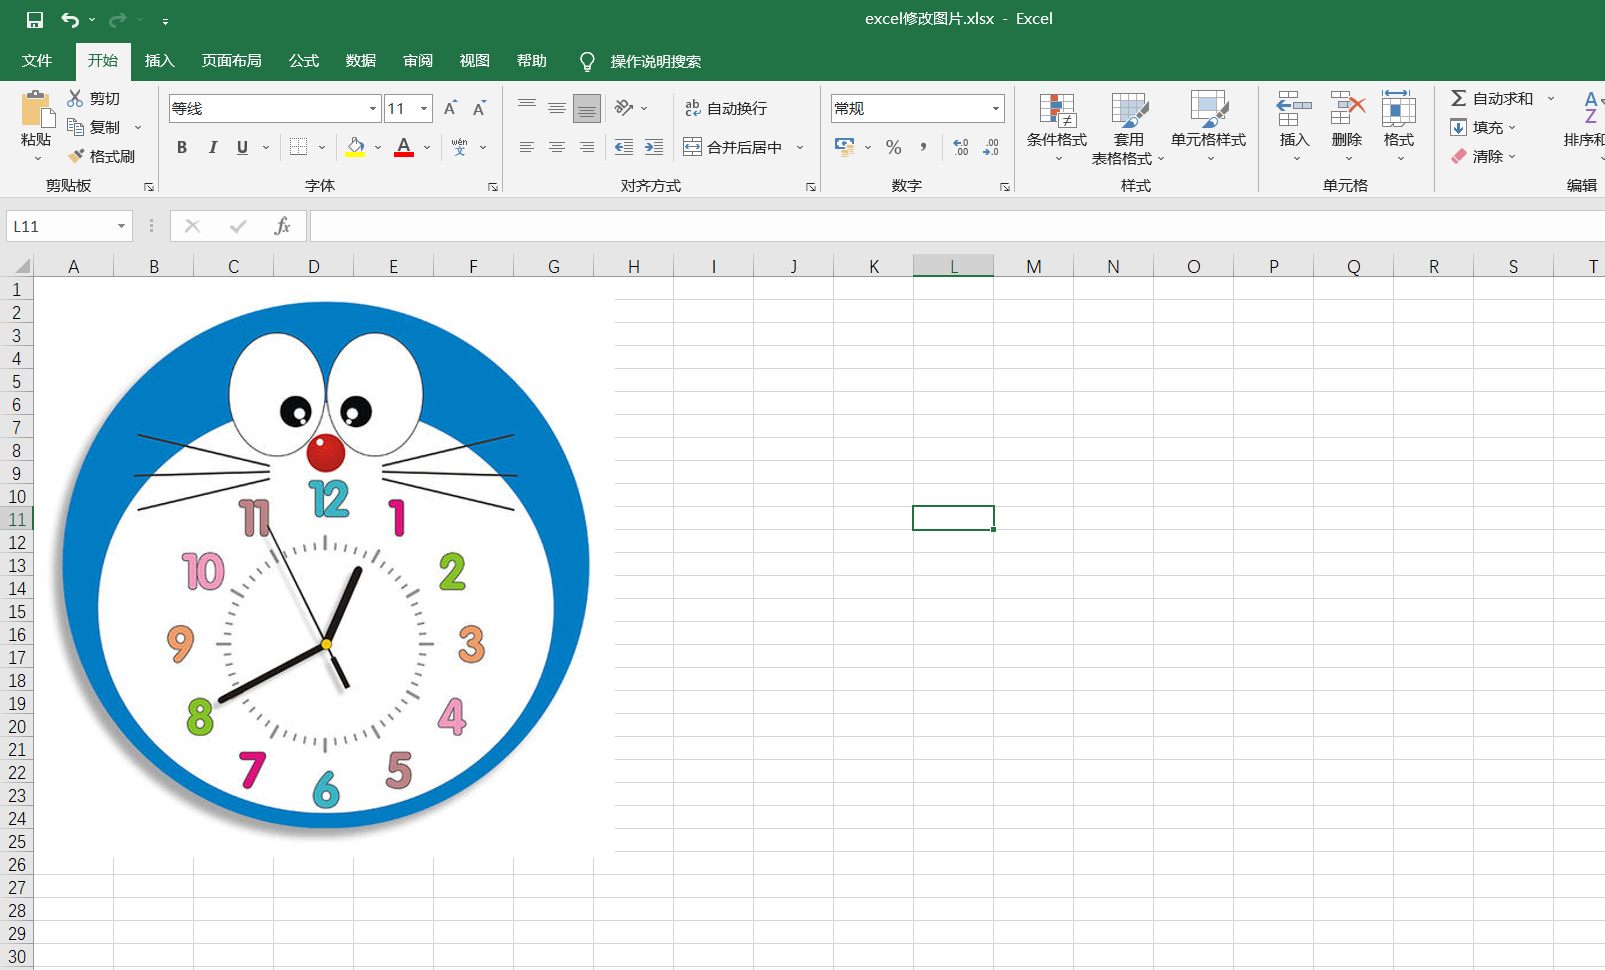Expand the Name Box dropdown arrow
This screenshot has height=970, width=1605.
[x=121, y=226]
